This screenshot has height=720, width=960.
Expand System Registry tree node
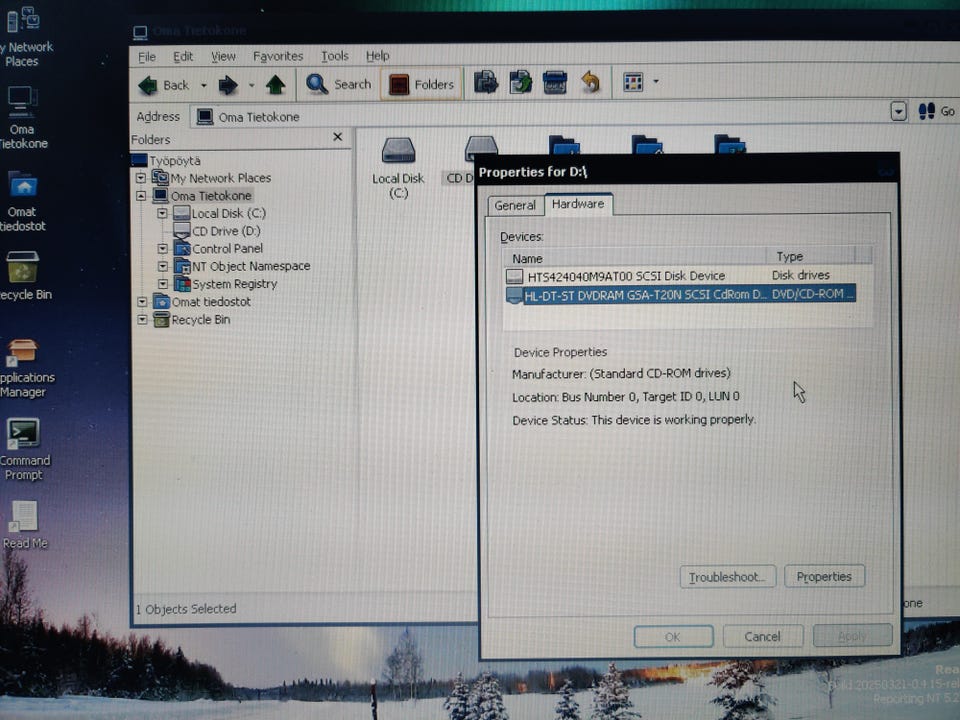tap(162, 284)
